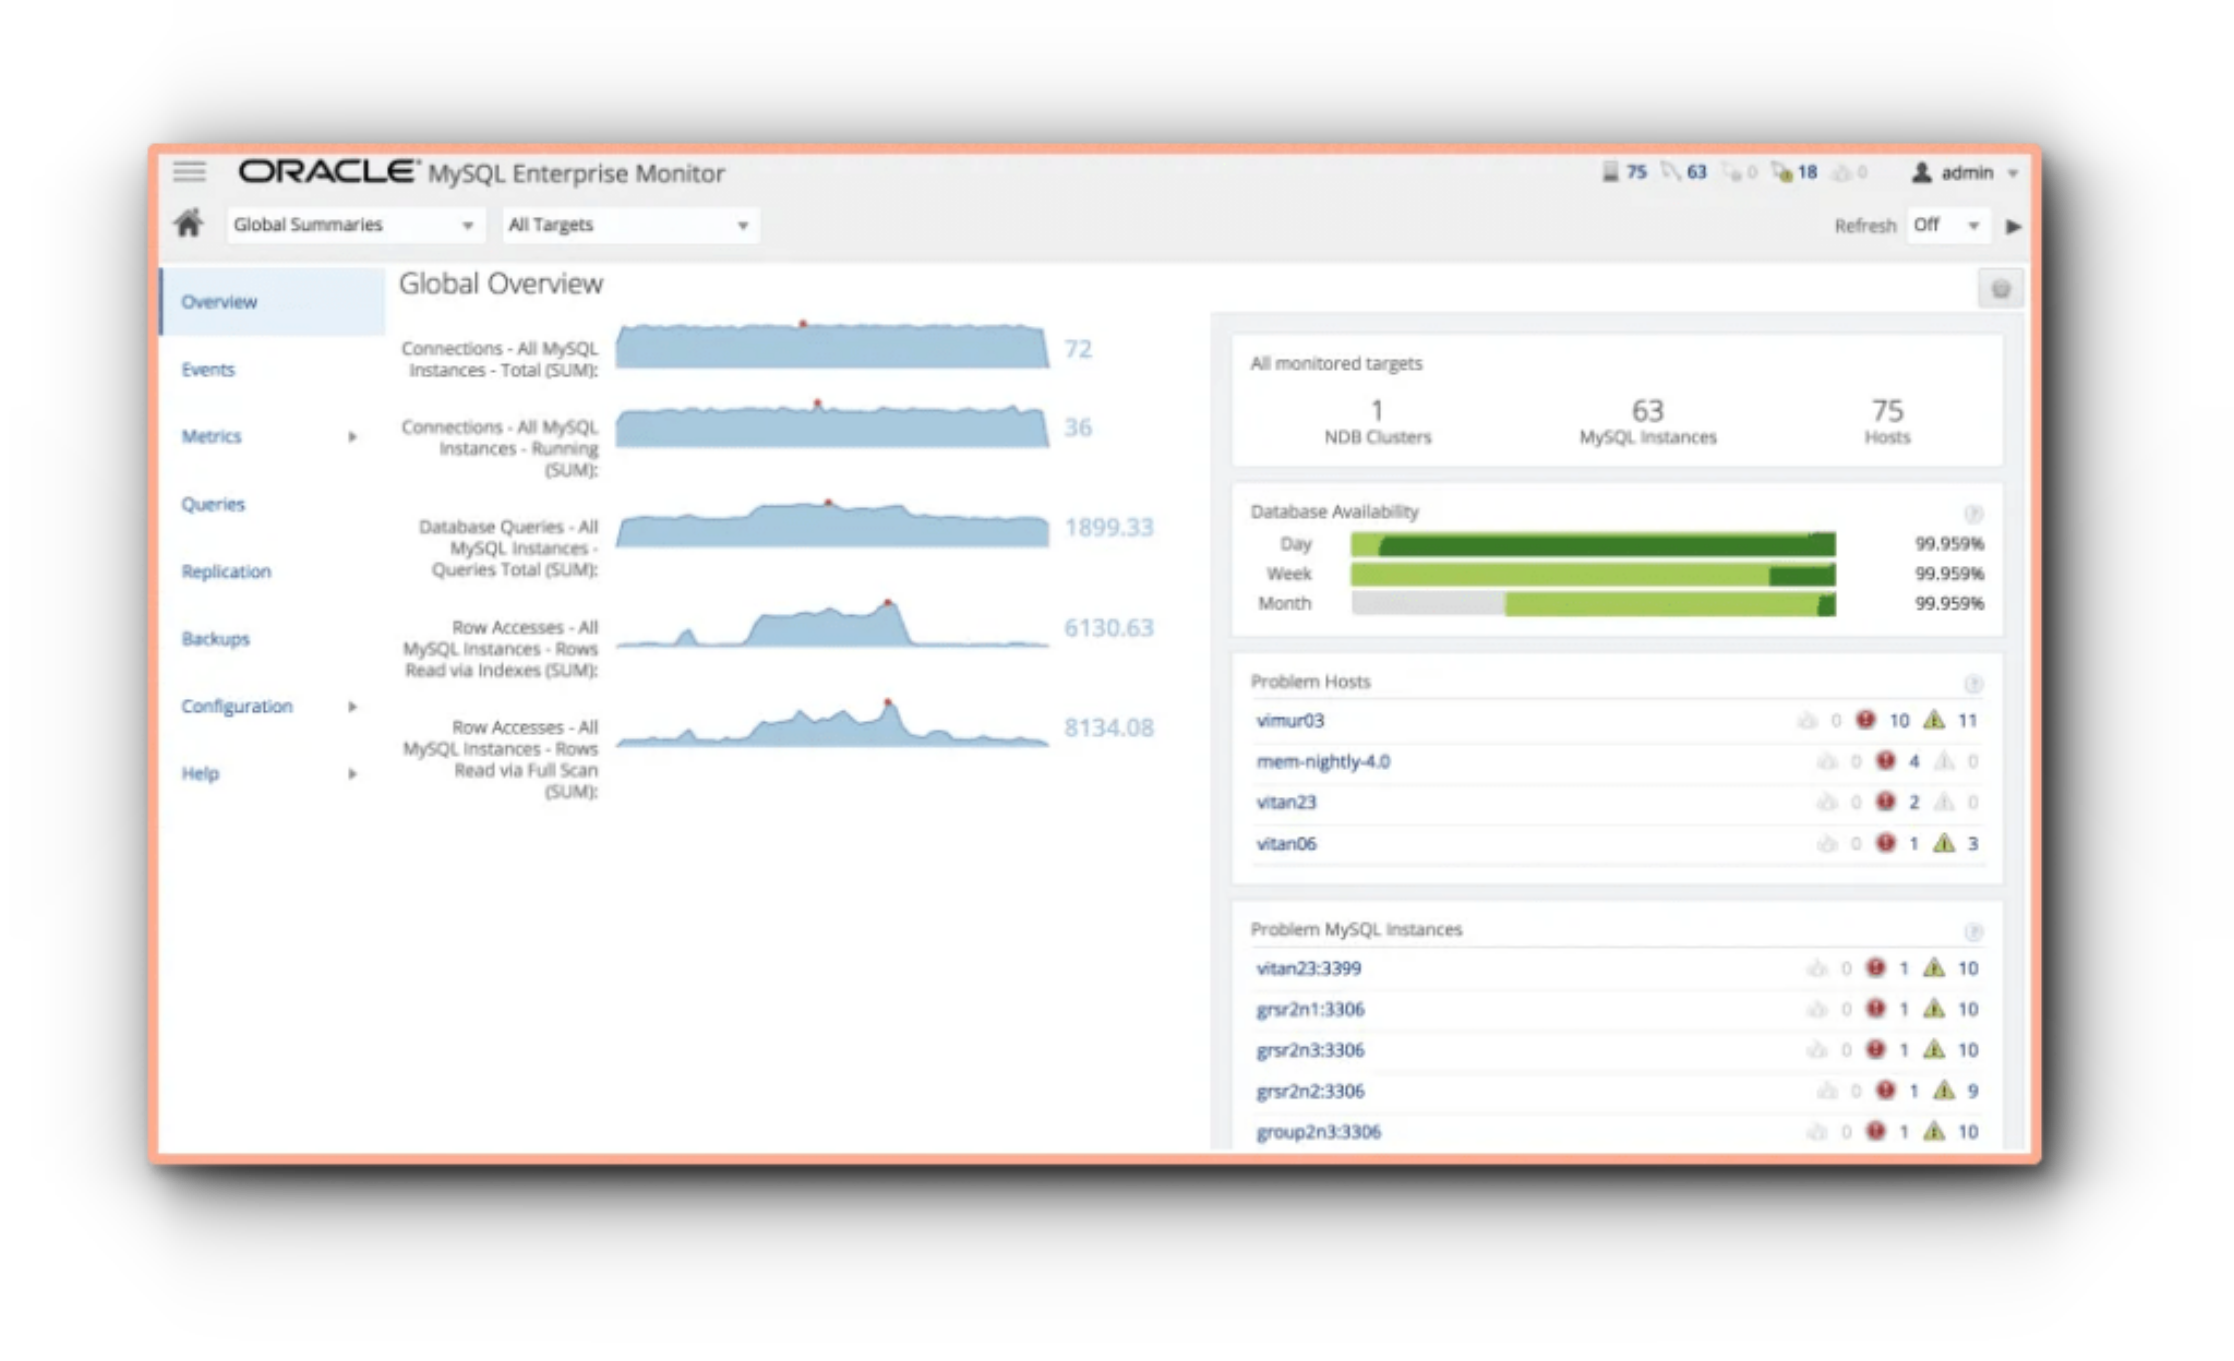The image size is (2234, 1361).
Task: Click the critical alert icon for vimur03
Action: 1865,719
